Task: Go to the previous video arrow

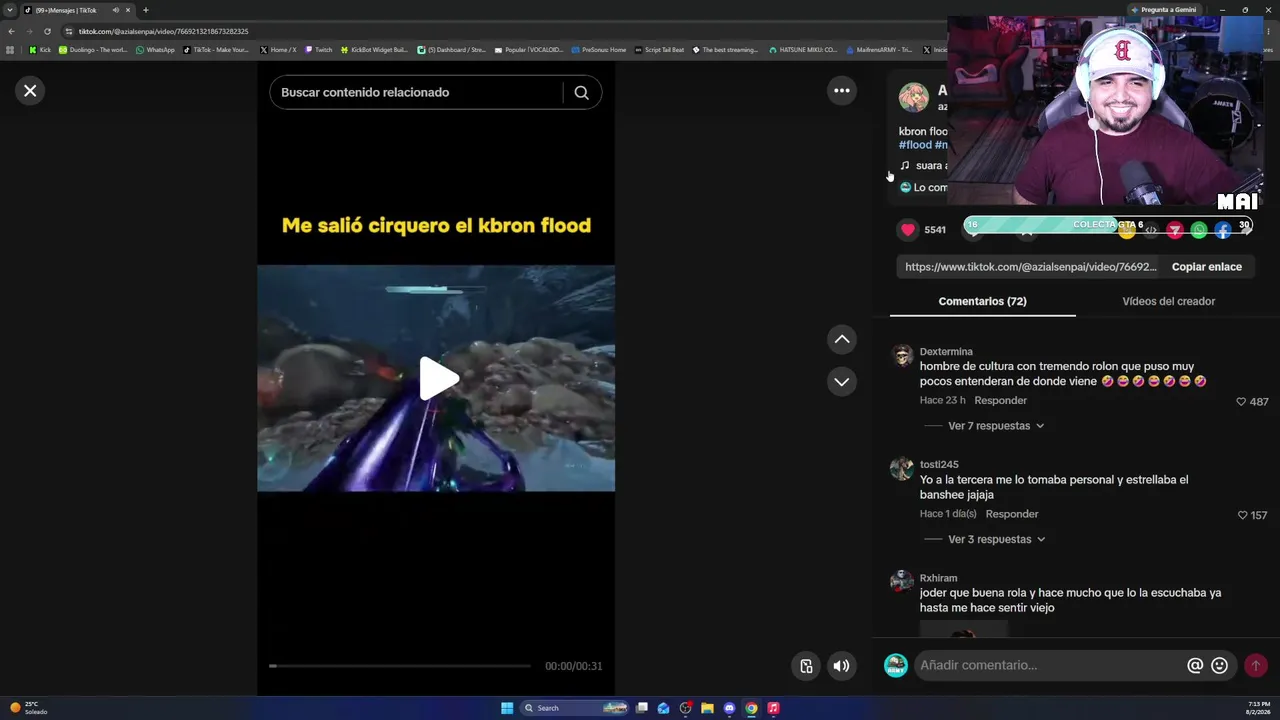Action: coord(842,340)
